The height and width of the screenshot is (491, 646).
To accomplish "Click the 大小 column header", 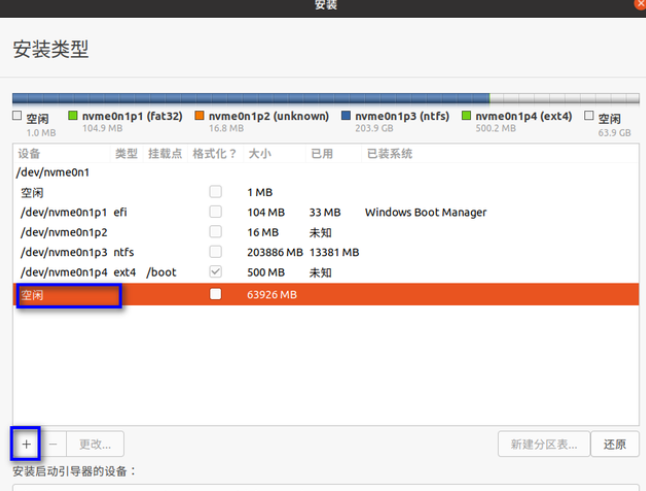I will (x=259, y=154).
